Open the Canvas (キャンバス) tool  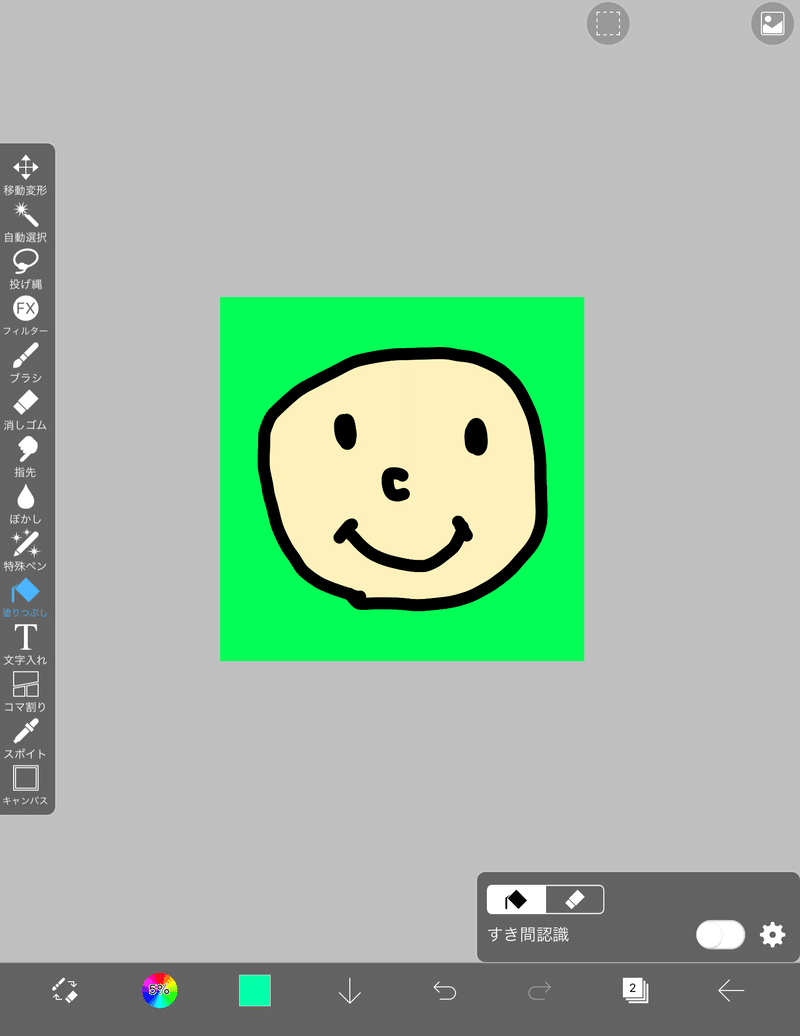pyautogui.click(x=25, y=786)
